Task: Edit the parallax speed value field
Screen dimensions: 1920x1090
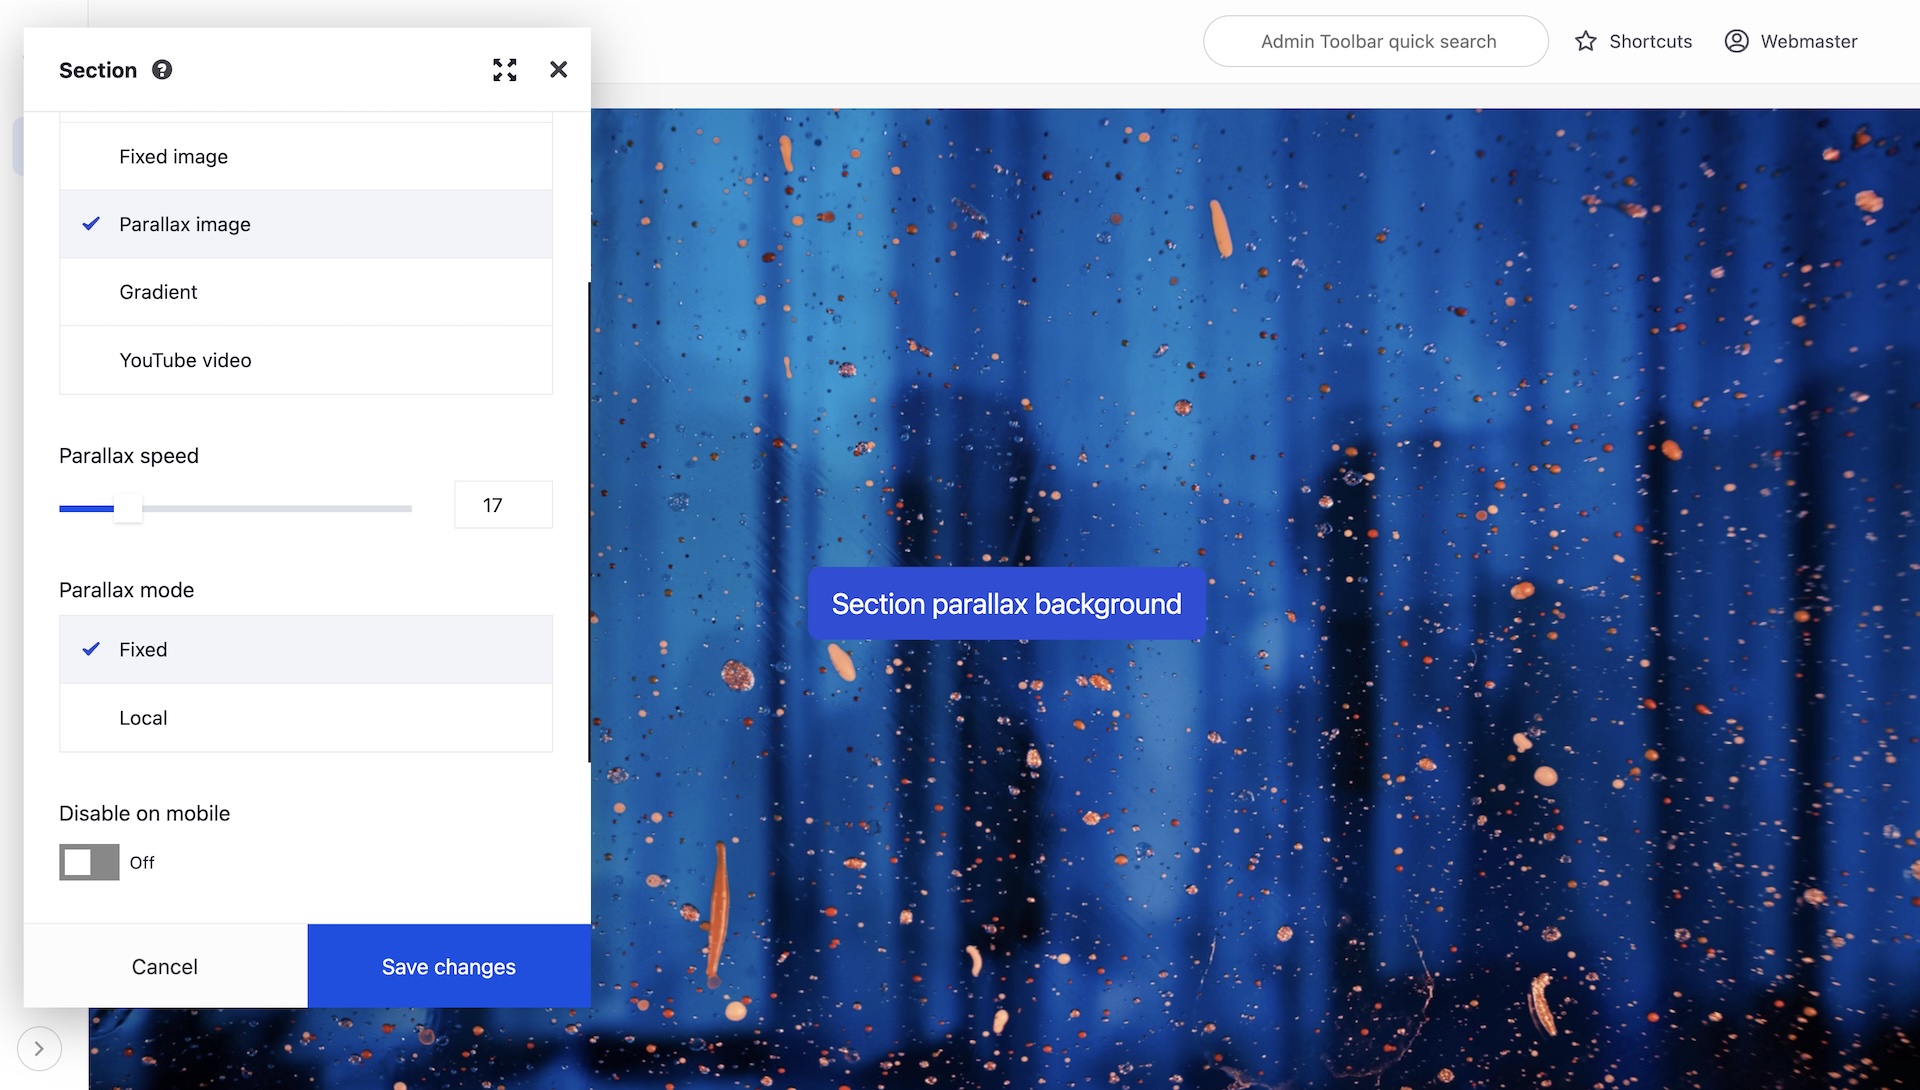Action: point(503,505)
